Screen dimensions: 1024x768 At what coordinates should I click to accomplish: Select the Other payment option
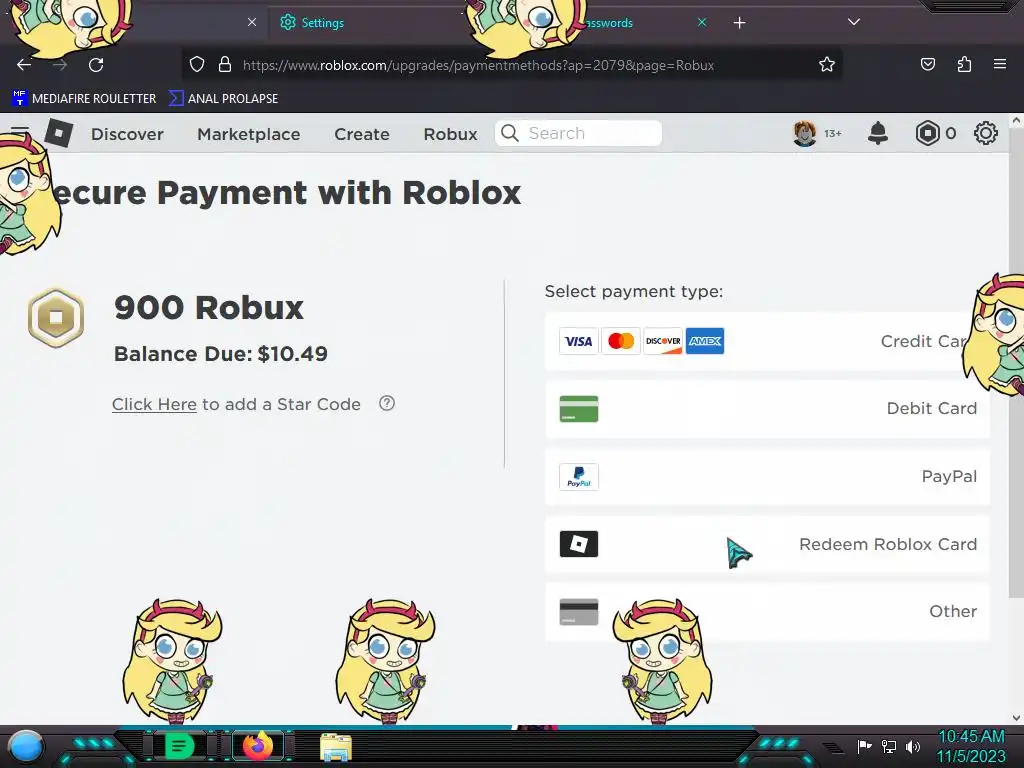click(x=767, y=612)
